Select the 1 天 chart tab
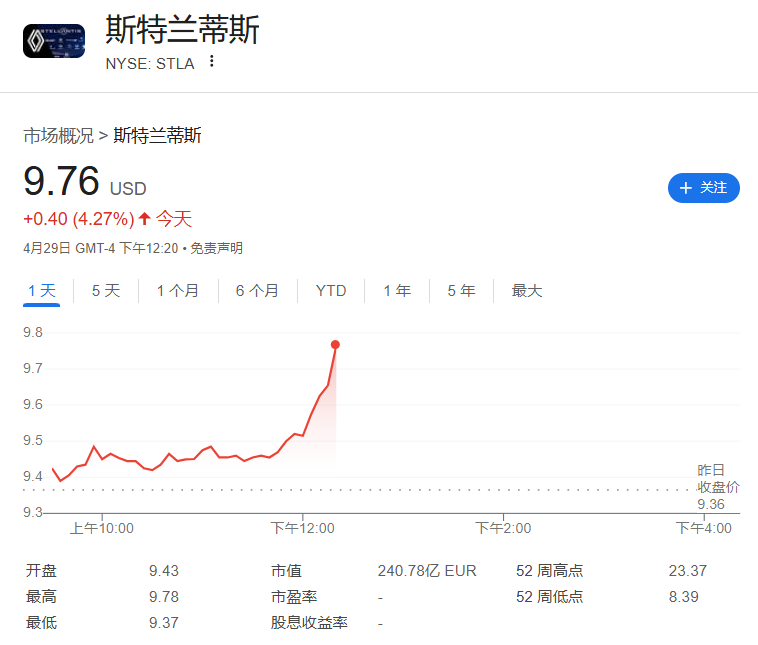This screenshot has height=645, width=758. pos(42,291)
